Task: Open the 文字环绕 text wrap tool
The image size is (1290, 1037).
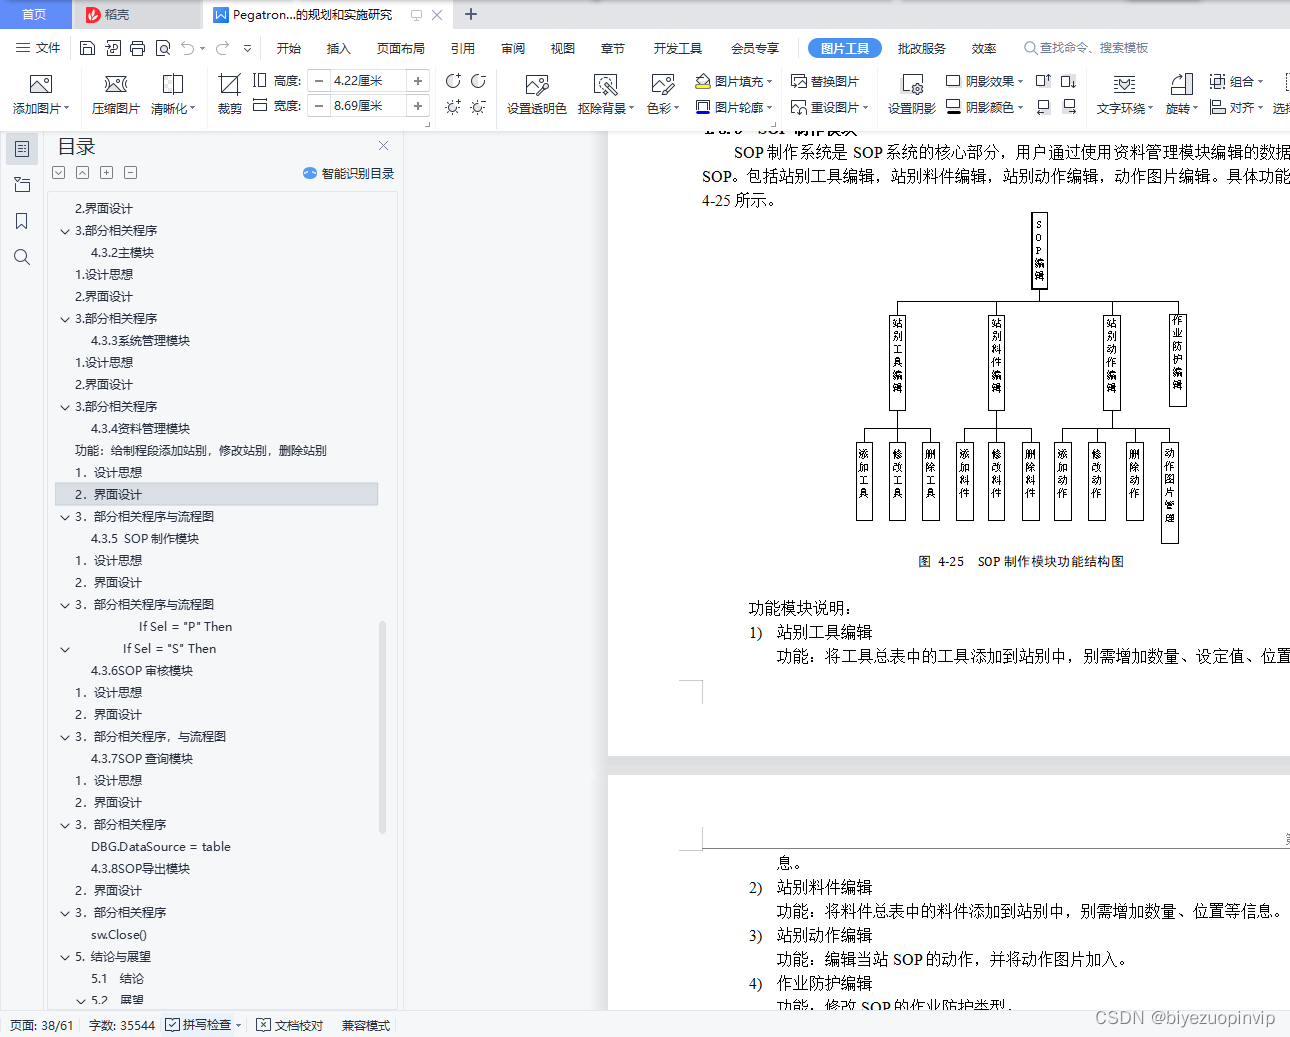Action: coord(1124,95)
